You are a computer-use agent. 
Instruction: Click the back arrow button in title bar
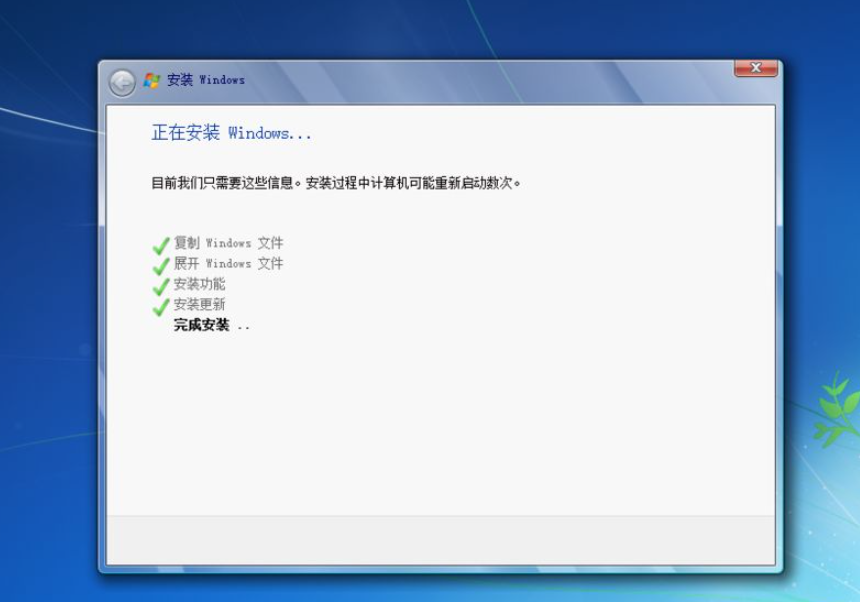coord(122,83)
